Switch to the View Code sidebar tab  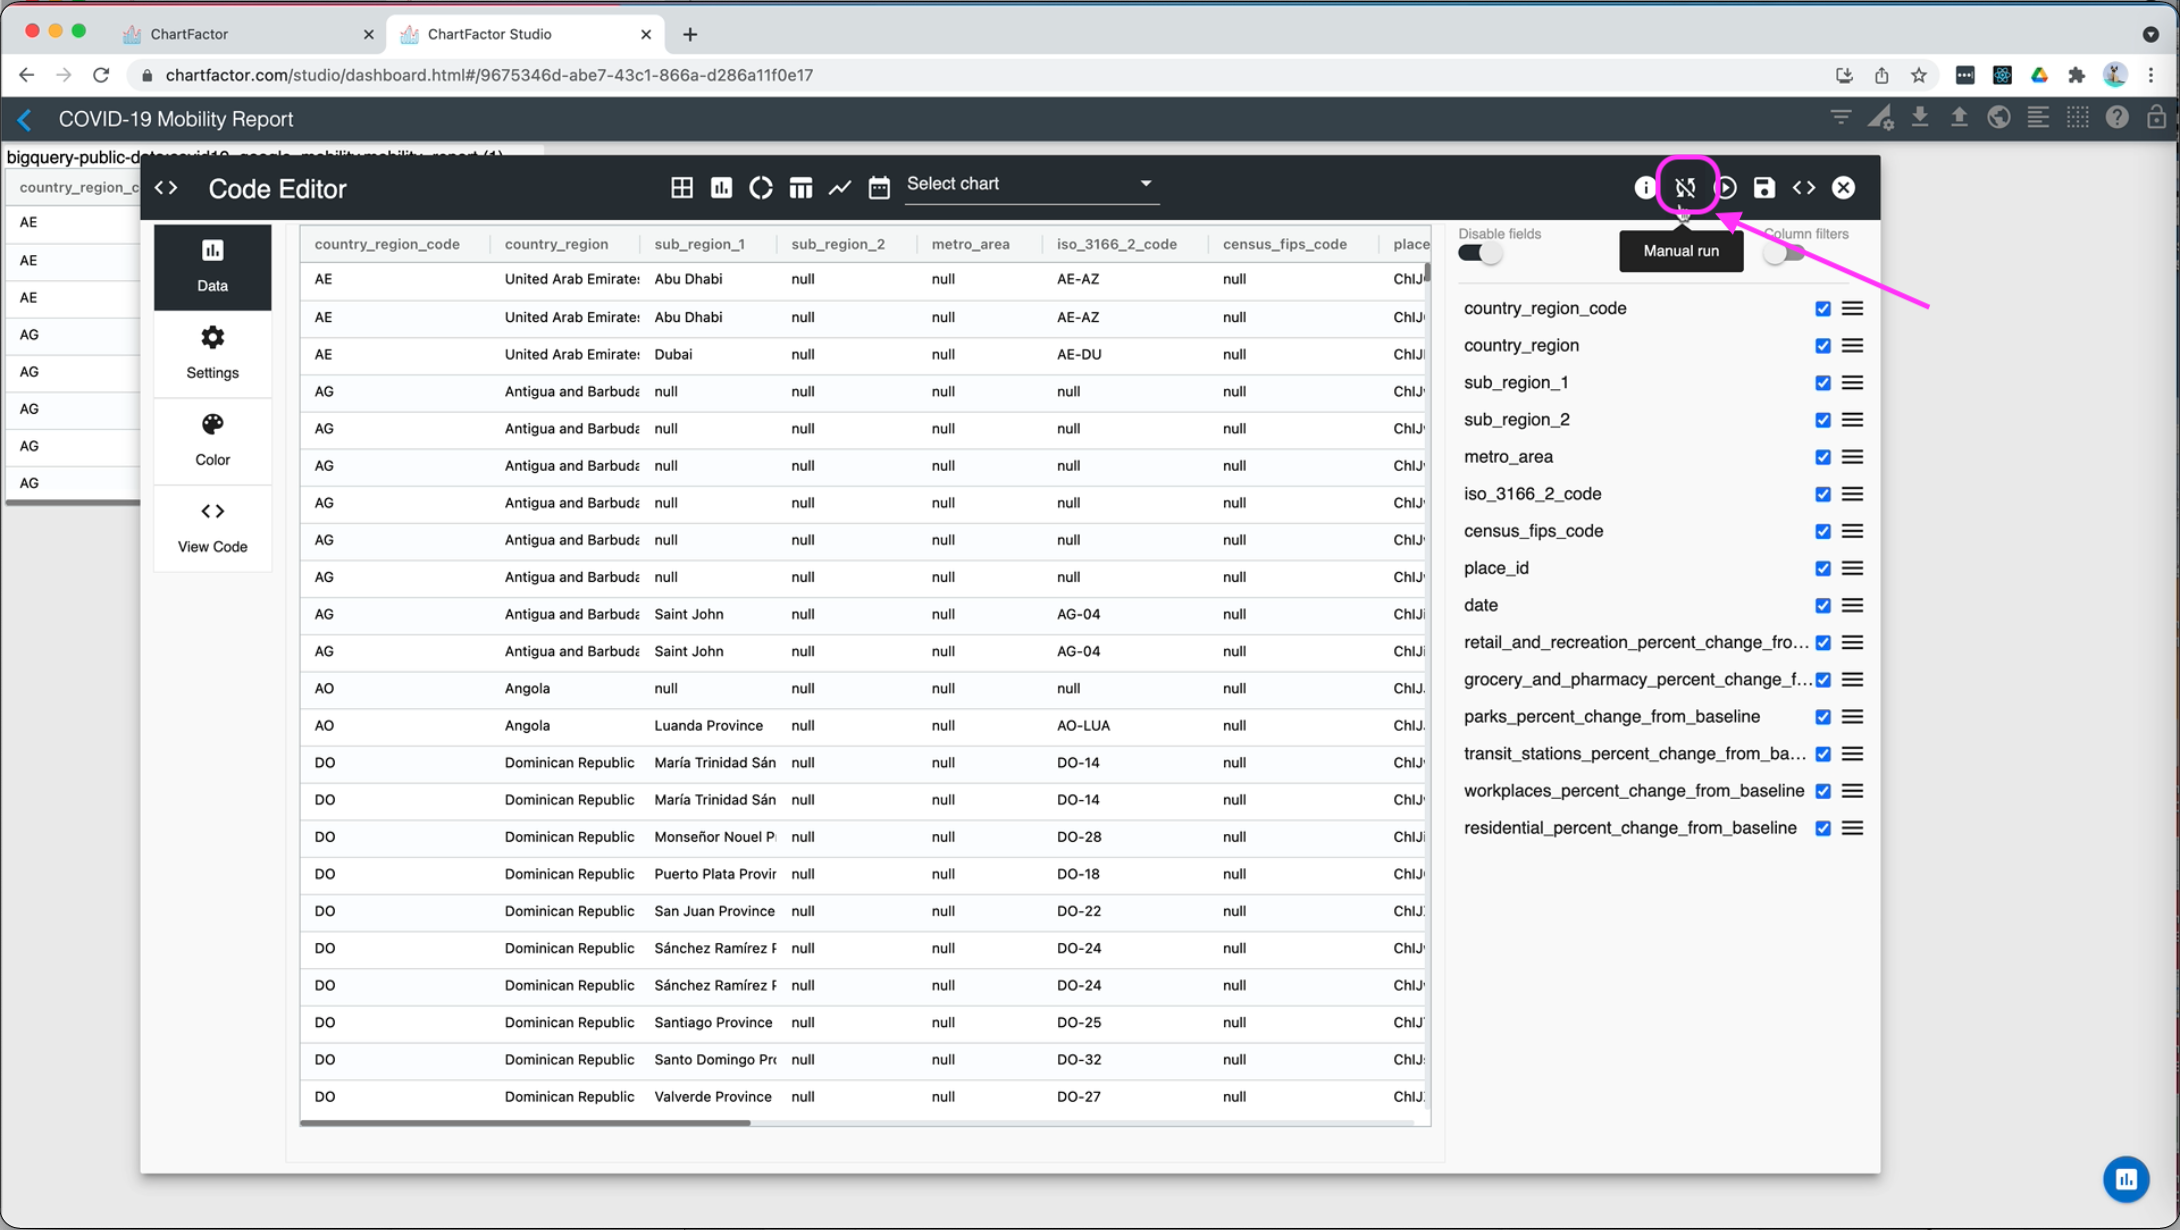(212, 526)
